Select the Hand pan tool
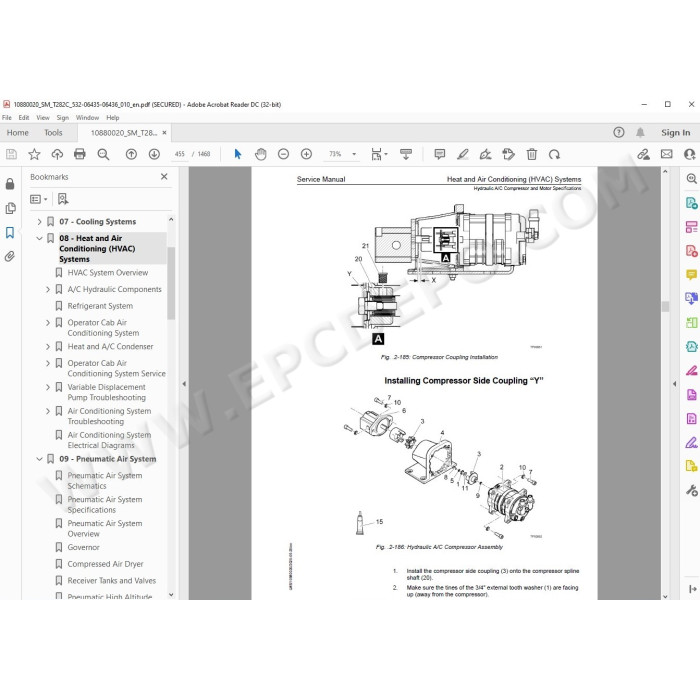 coord(260,154)
